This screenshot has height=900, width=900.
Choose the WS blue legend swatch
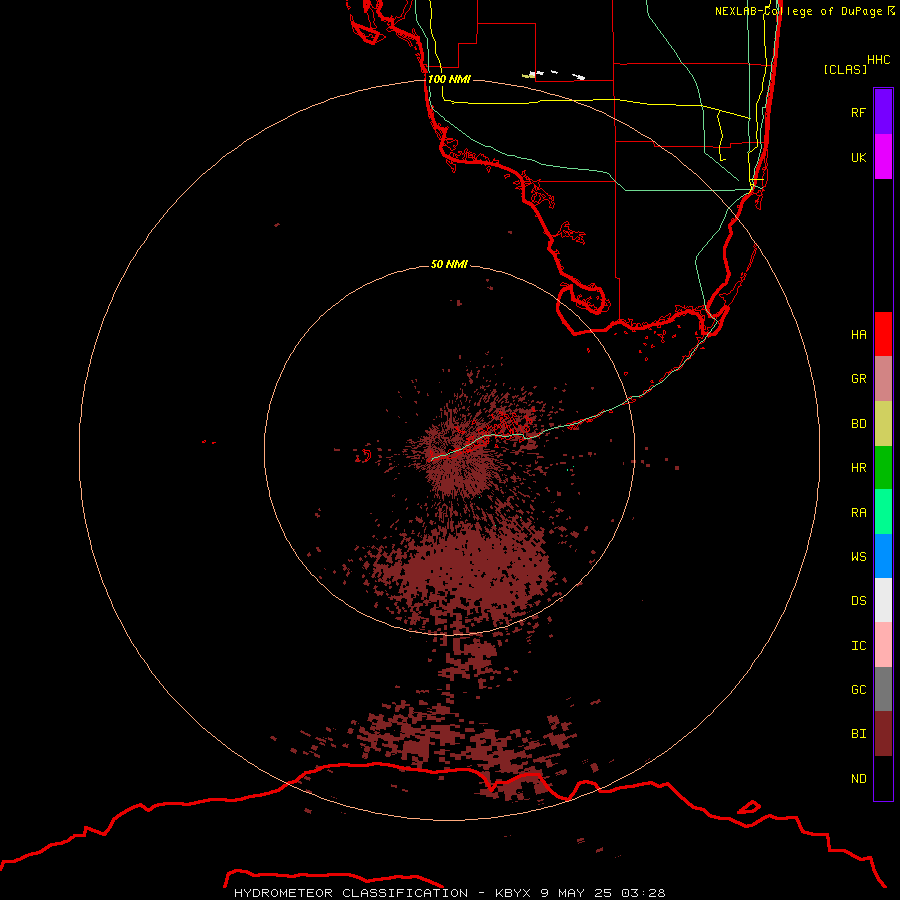coord(883,556)
